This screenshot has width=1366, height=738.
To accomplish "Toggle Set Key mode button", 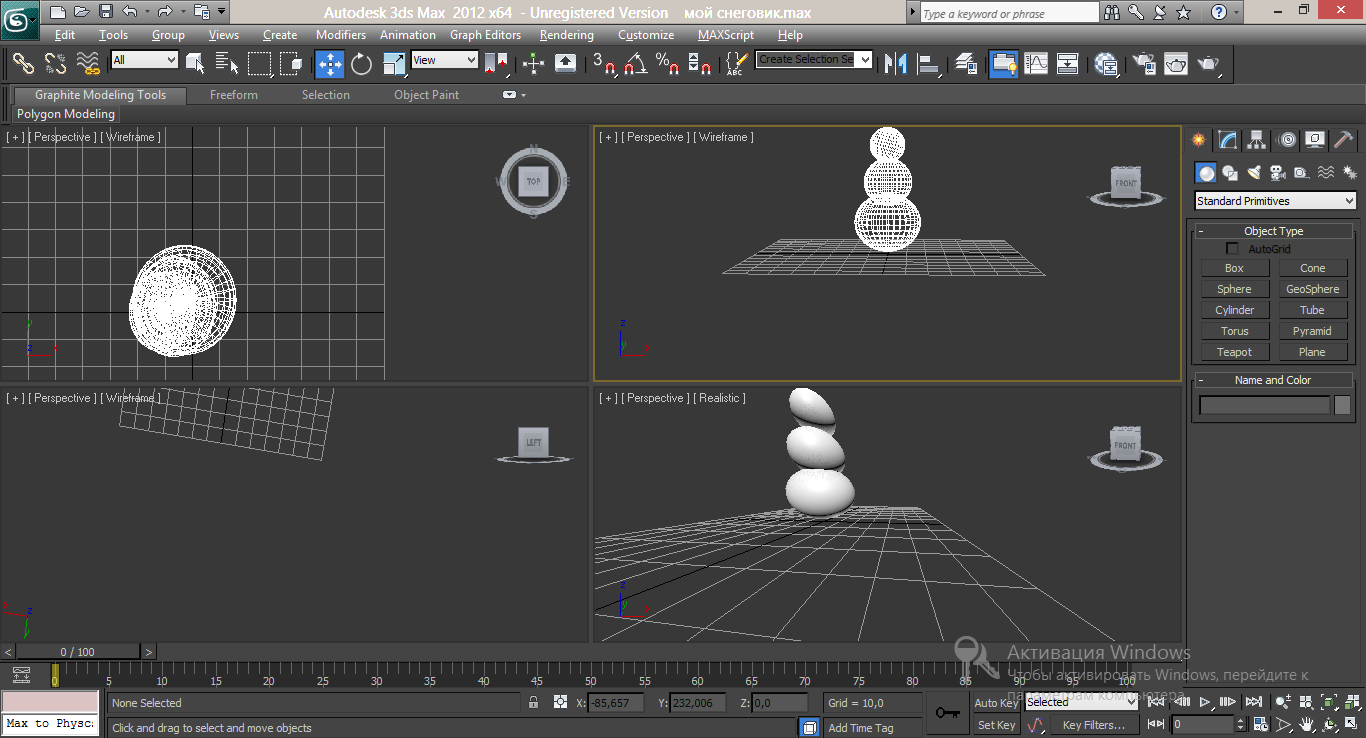I will tap(996, 725).
